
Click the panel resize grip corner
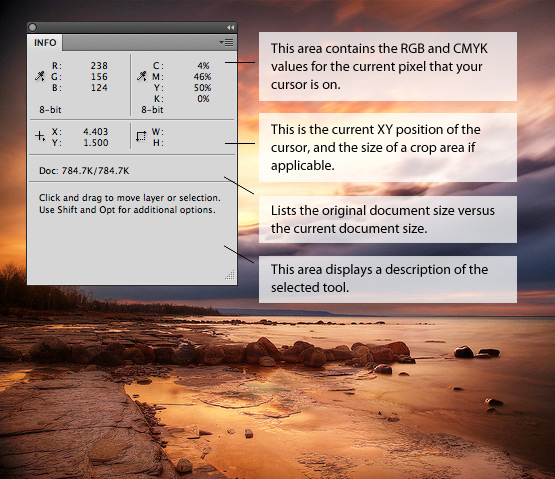(230, 275)
